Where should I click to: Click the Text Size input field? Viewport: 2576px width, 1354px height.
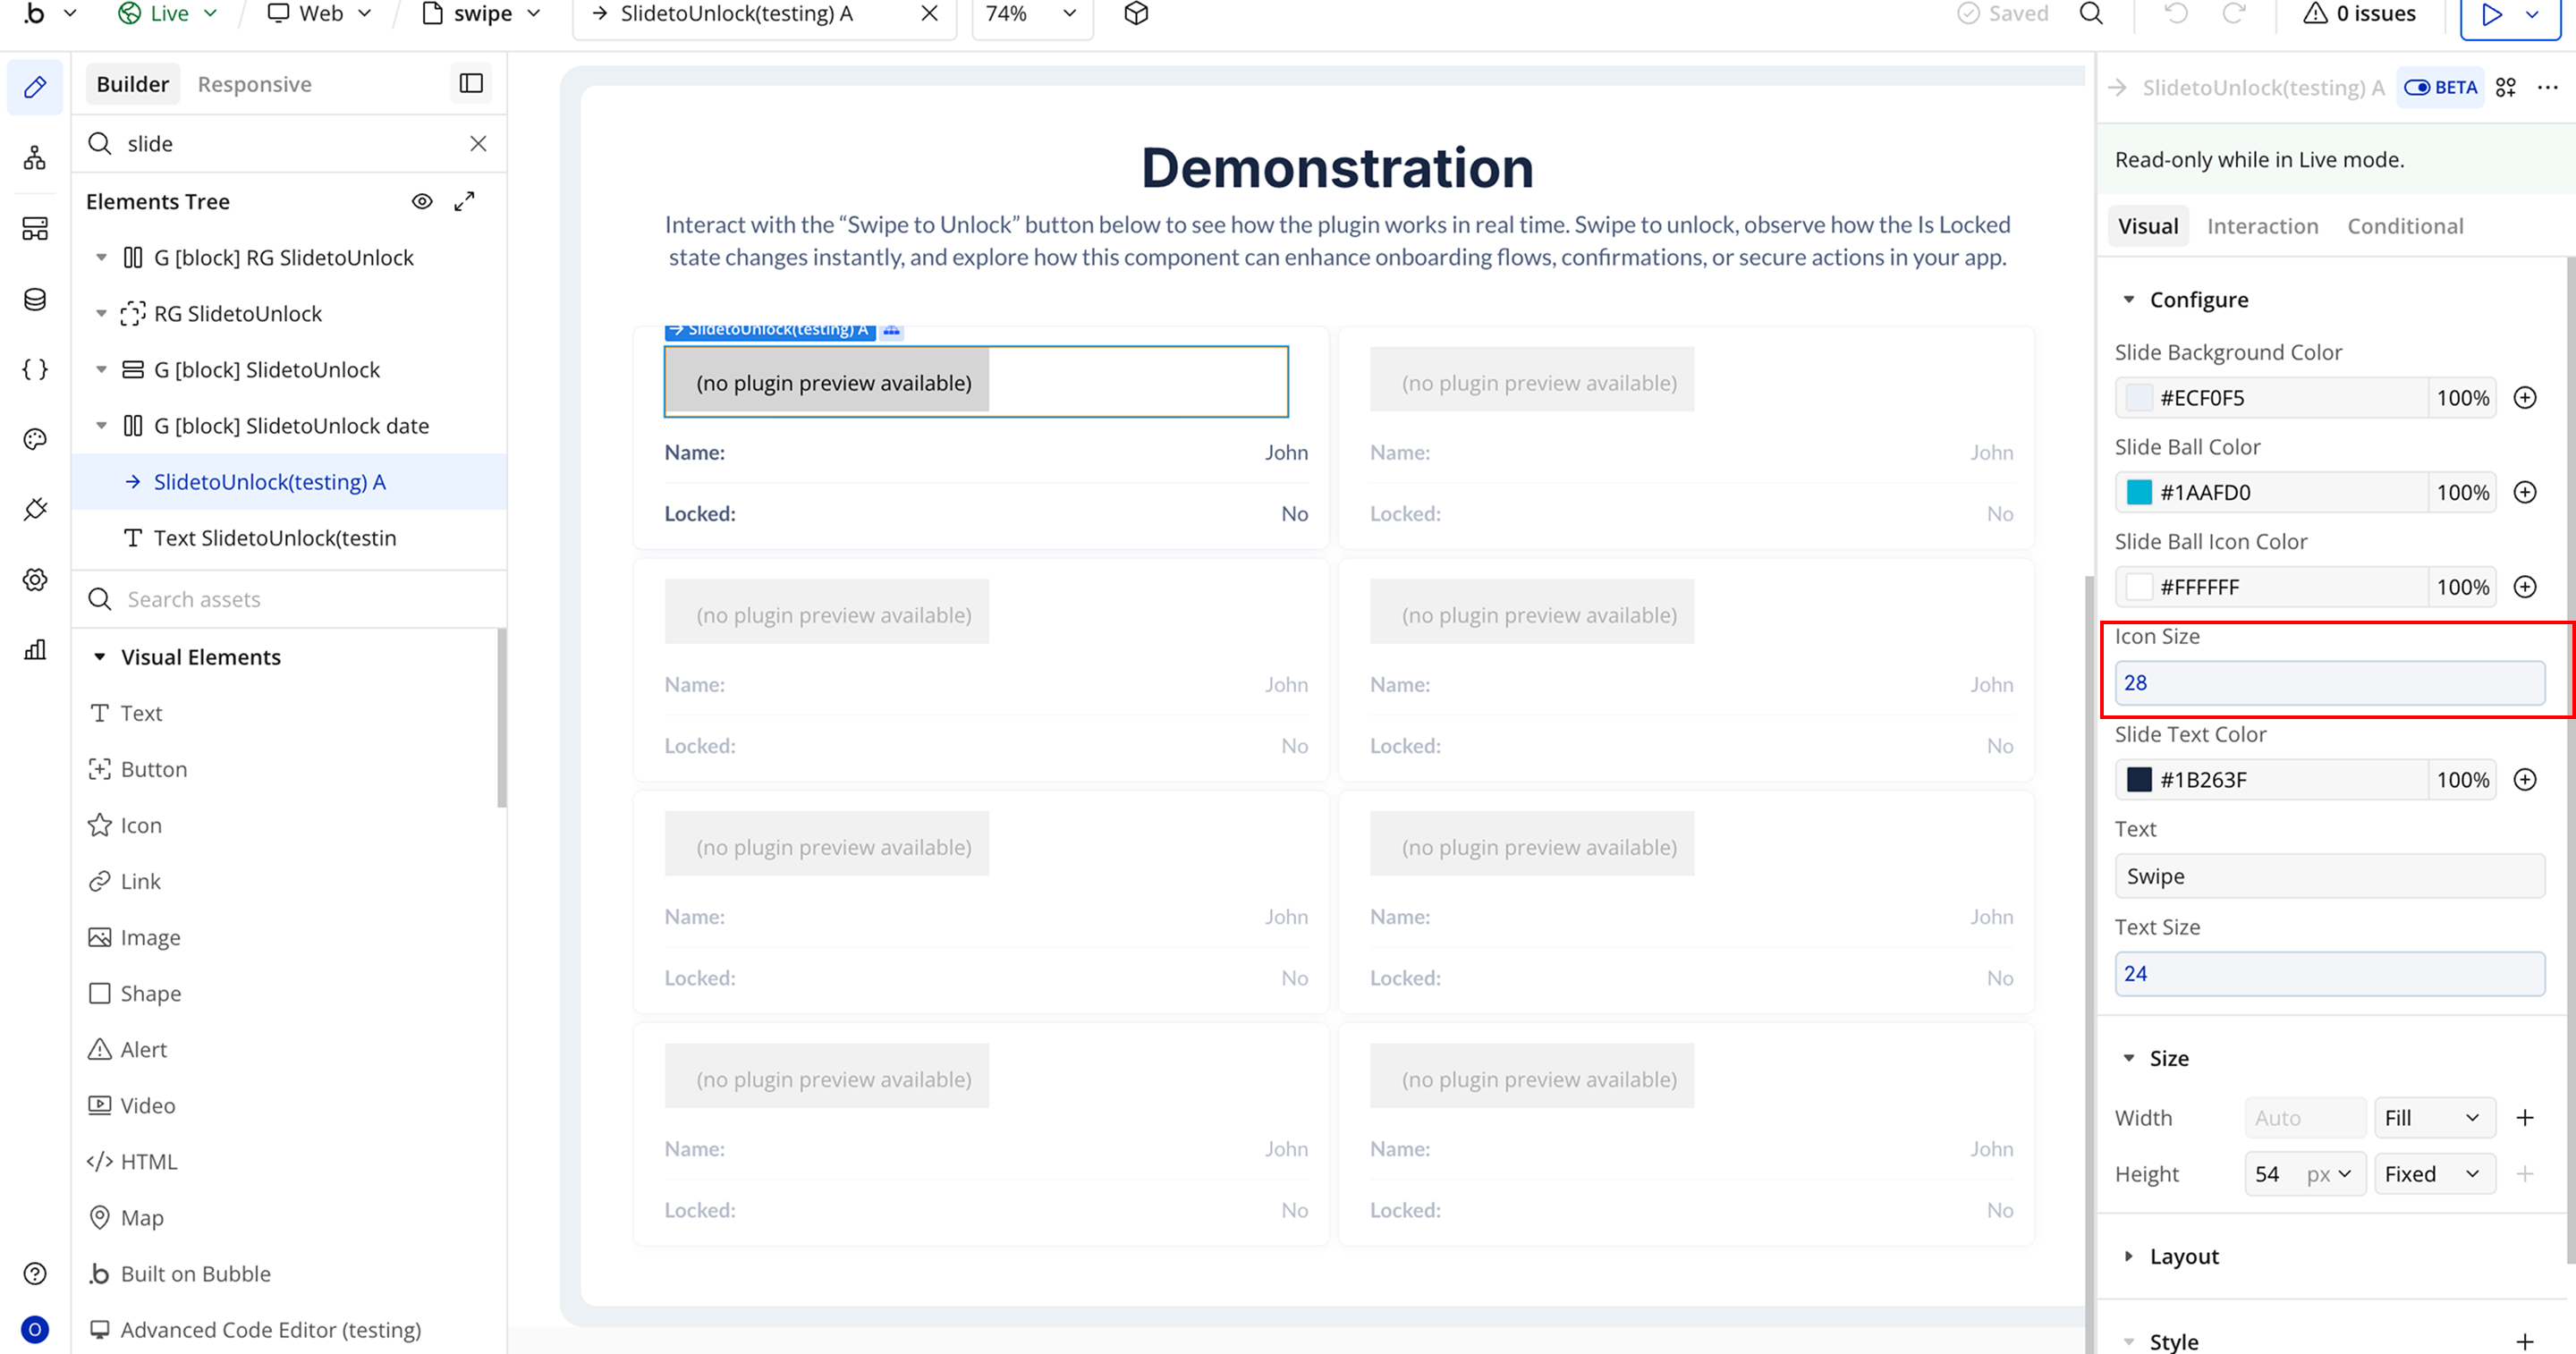(2329, 974)
